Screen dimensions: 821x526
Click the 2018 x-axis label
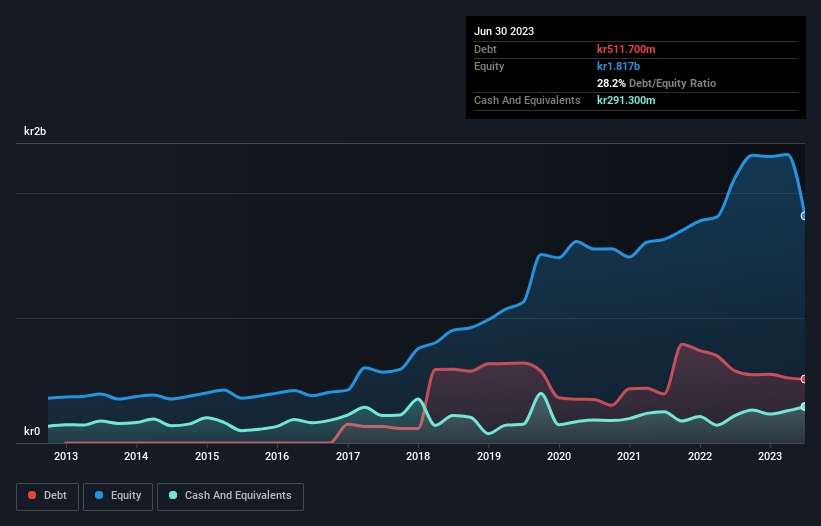point(418,456)
